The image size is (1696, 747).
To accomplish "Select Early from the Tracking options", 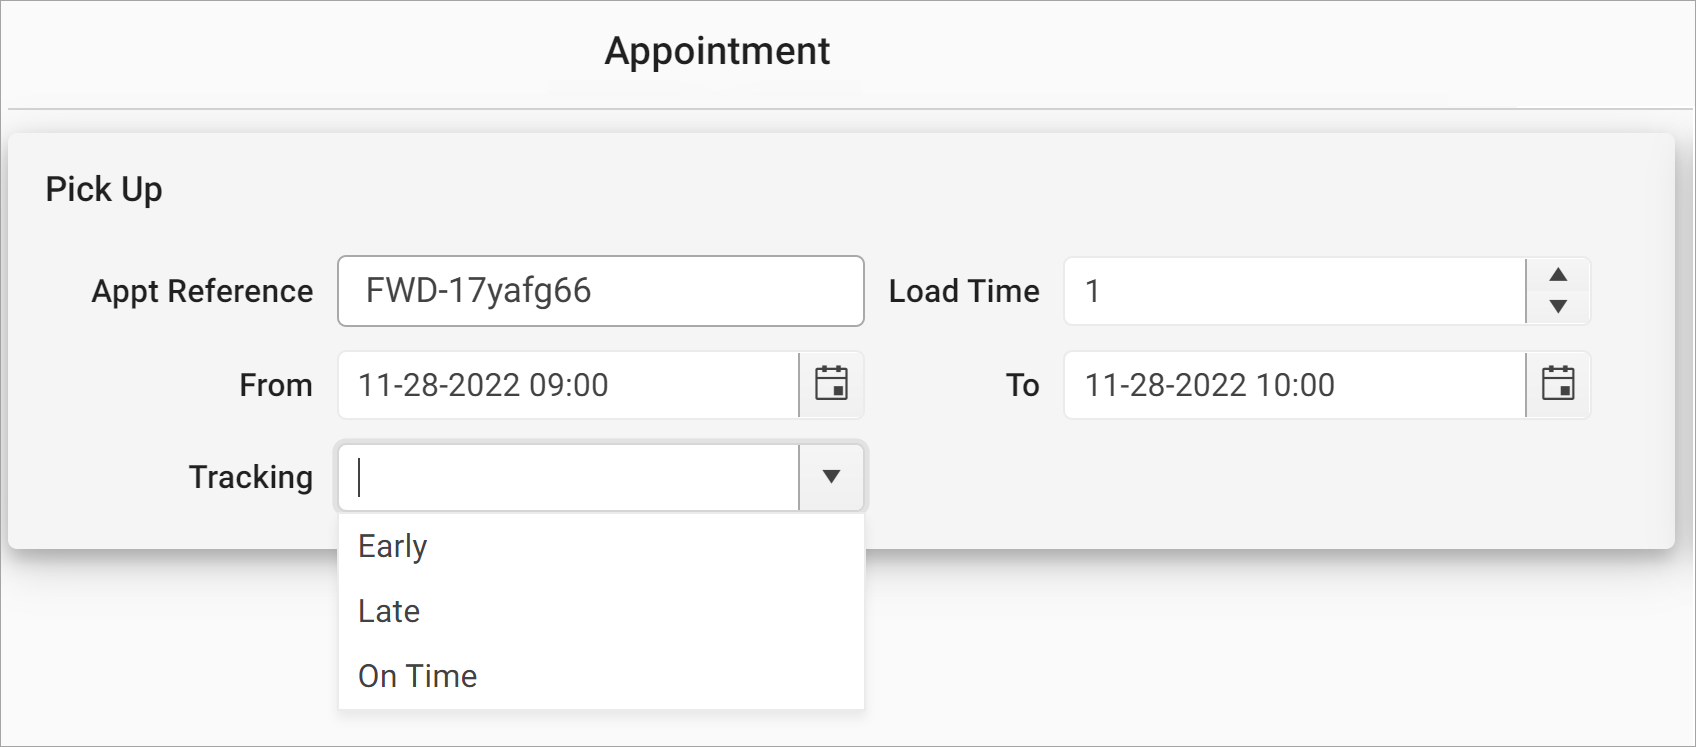I will [392, 546].
